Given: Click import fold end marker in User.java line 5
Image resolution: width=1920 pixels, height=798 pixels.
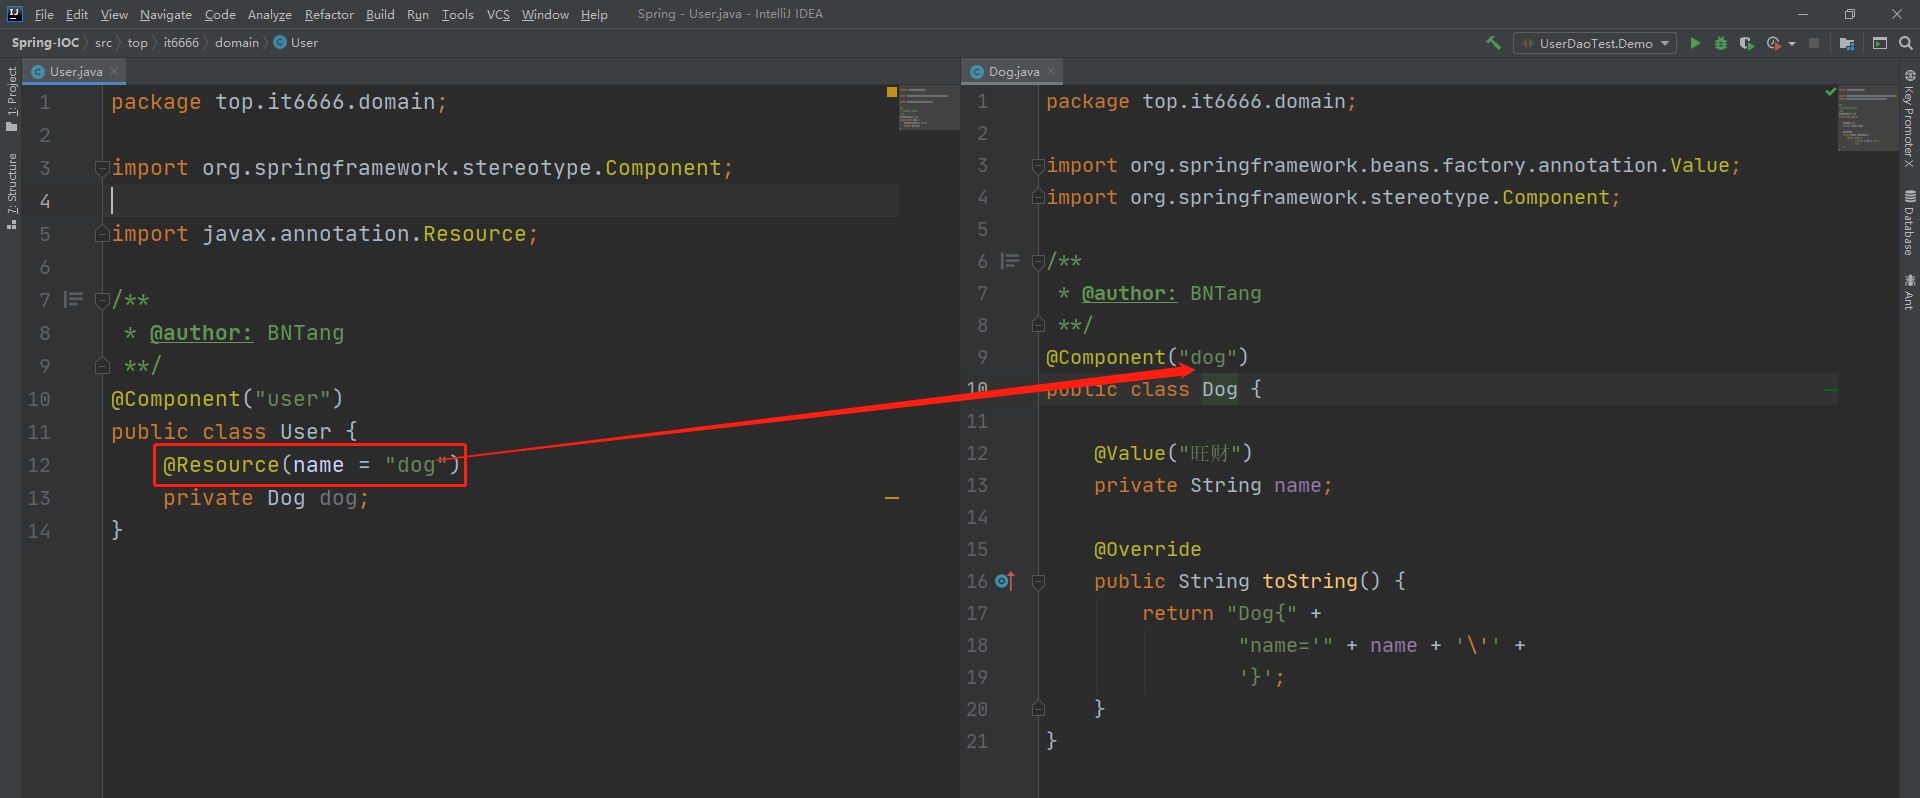Looking at the screenshot, I should click(x=102, y=234).
